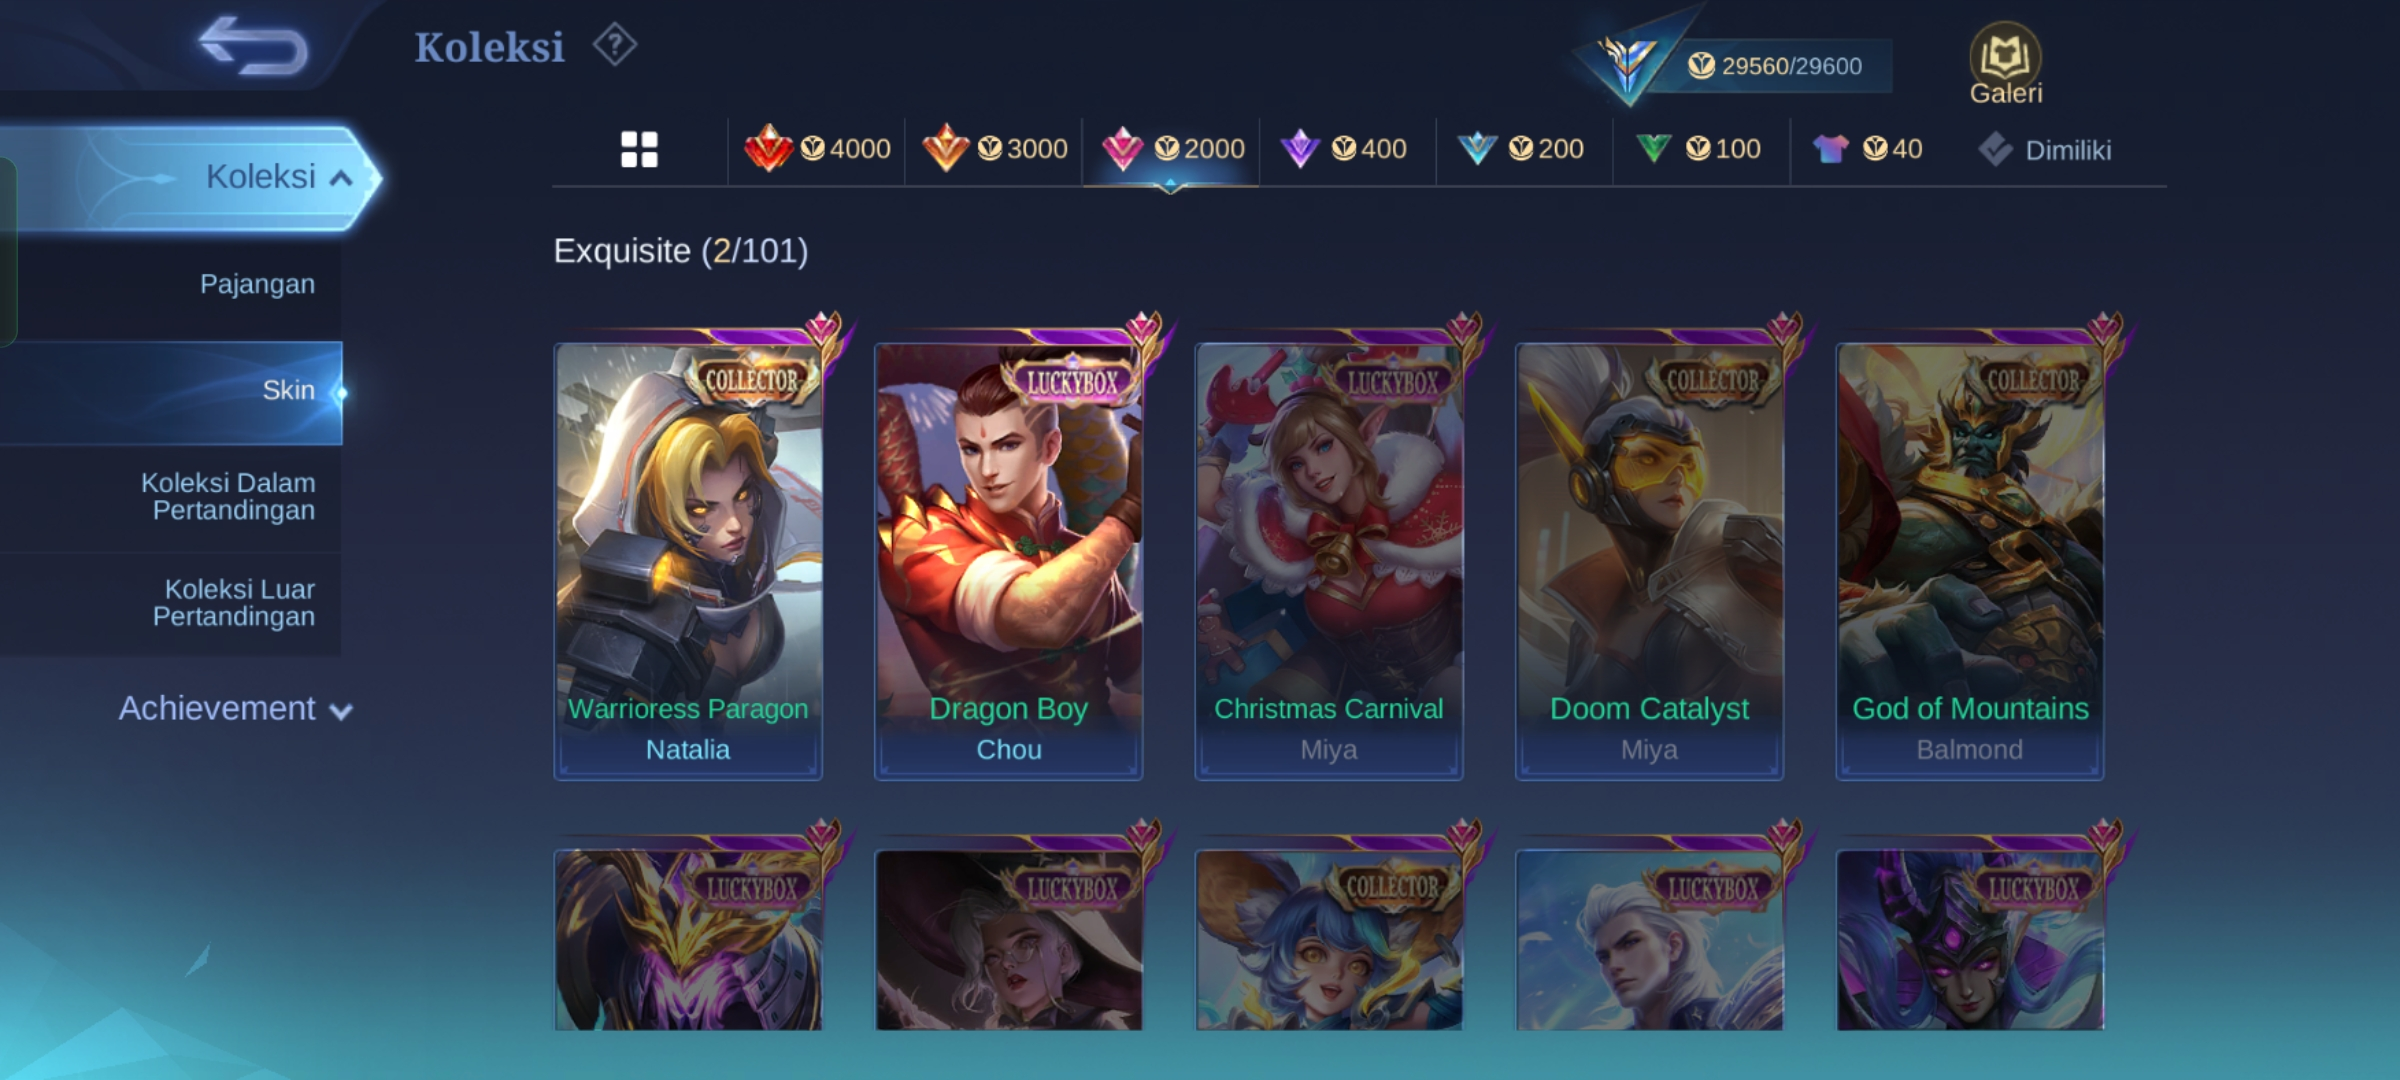Screen dimensions: 2400x1080
Task: Toggle the Dimiliki owned filter
Action: [x=2045, y=150]
